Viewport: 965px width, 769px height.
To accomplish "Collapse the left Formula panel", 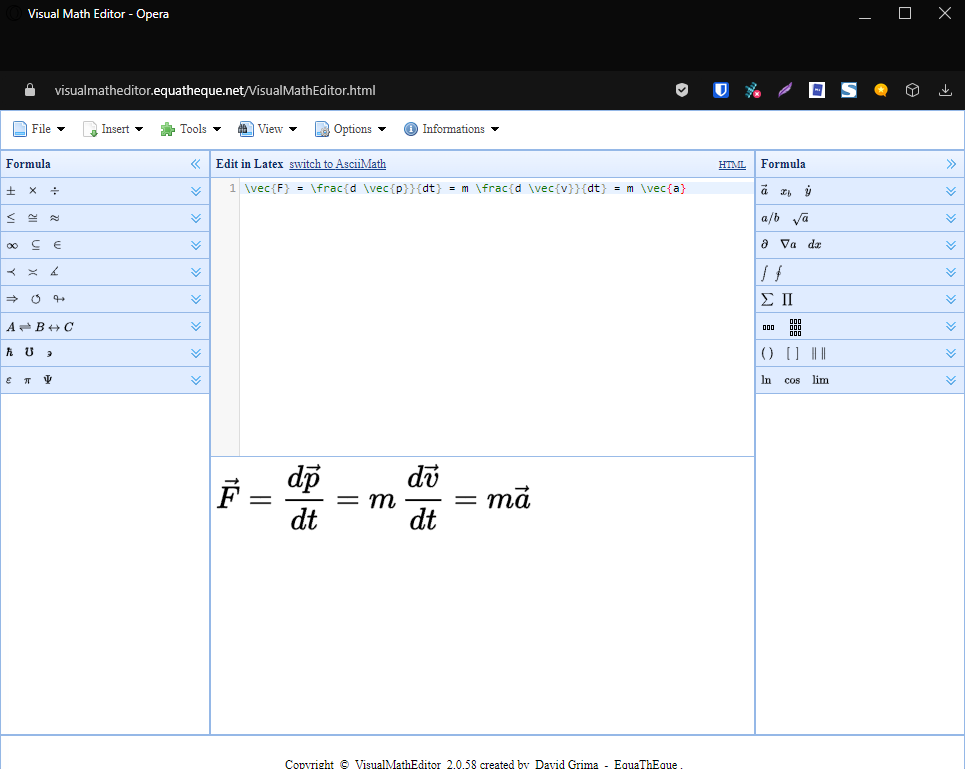I will [x=196, y=164].
